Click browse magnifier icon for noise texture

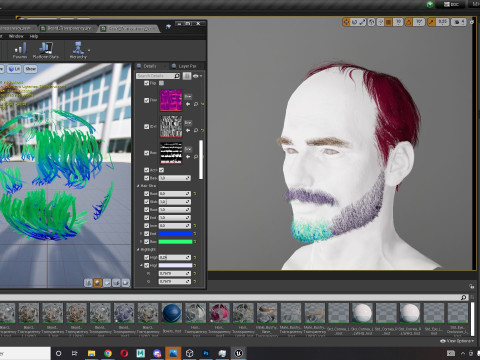pos(196,130)
